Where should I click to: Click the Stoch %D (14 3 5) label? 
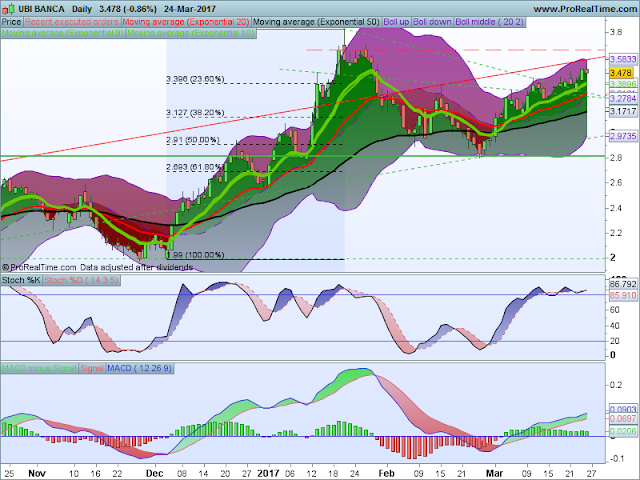pyautogui.click(x=82, y=280)
